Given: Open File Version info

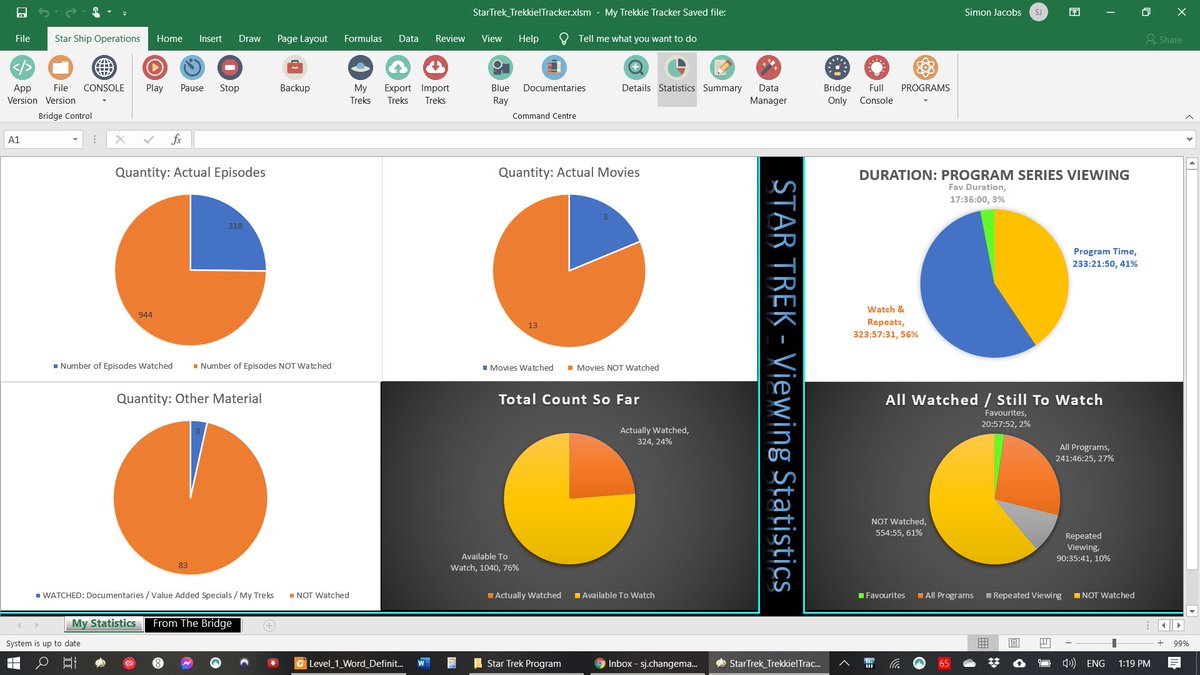Looking at the screenshot, I should point(60,80).
